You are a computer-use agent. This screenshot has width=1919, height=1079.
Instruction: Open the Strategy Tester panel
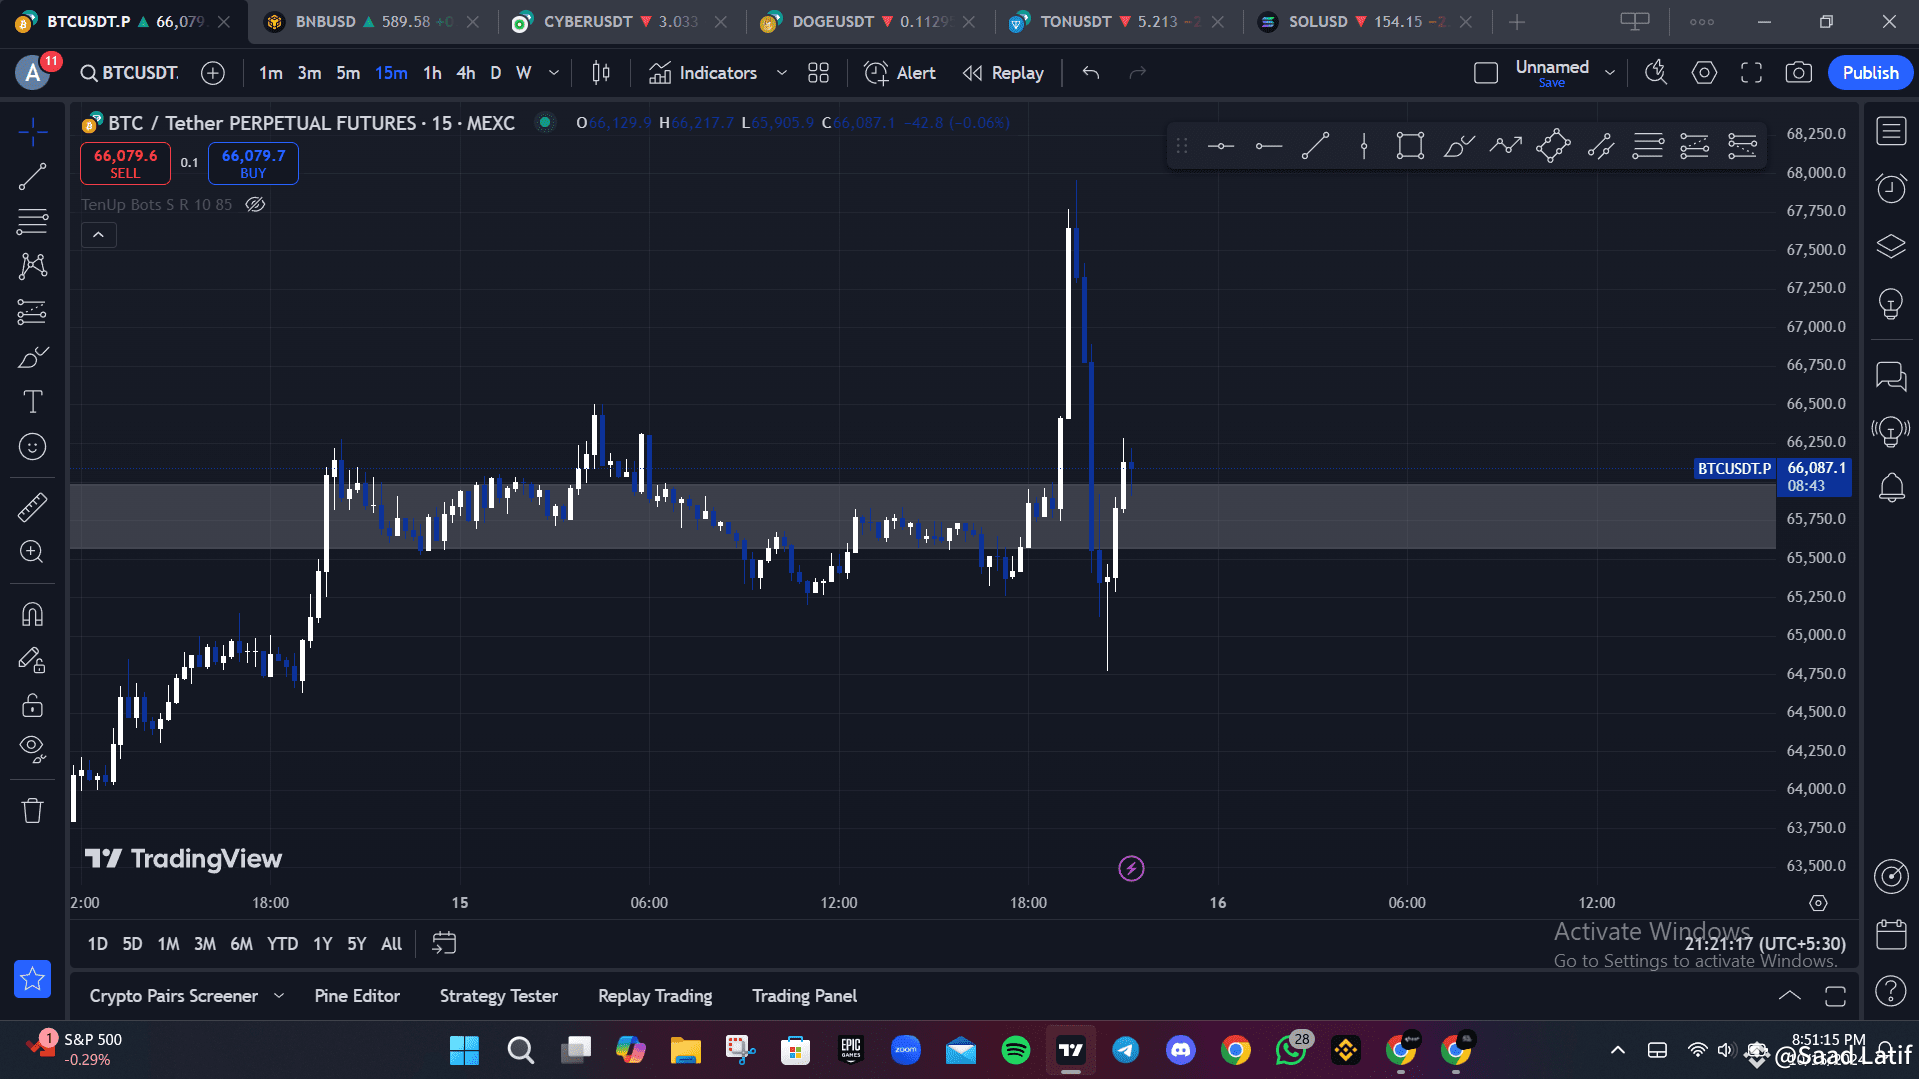coord(499,996)
